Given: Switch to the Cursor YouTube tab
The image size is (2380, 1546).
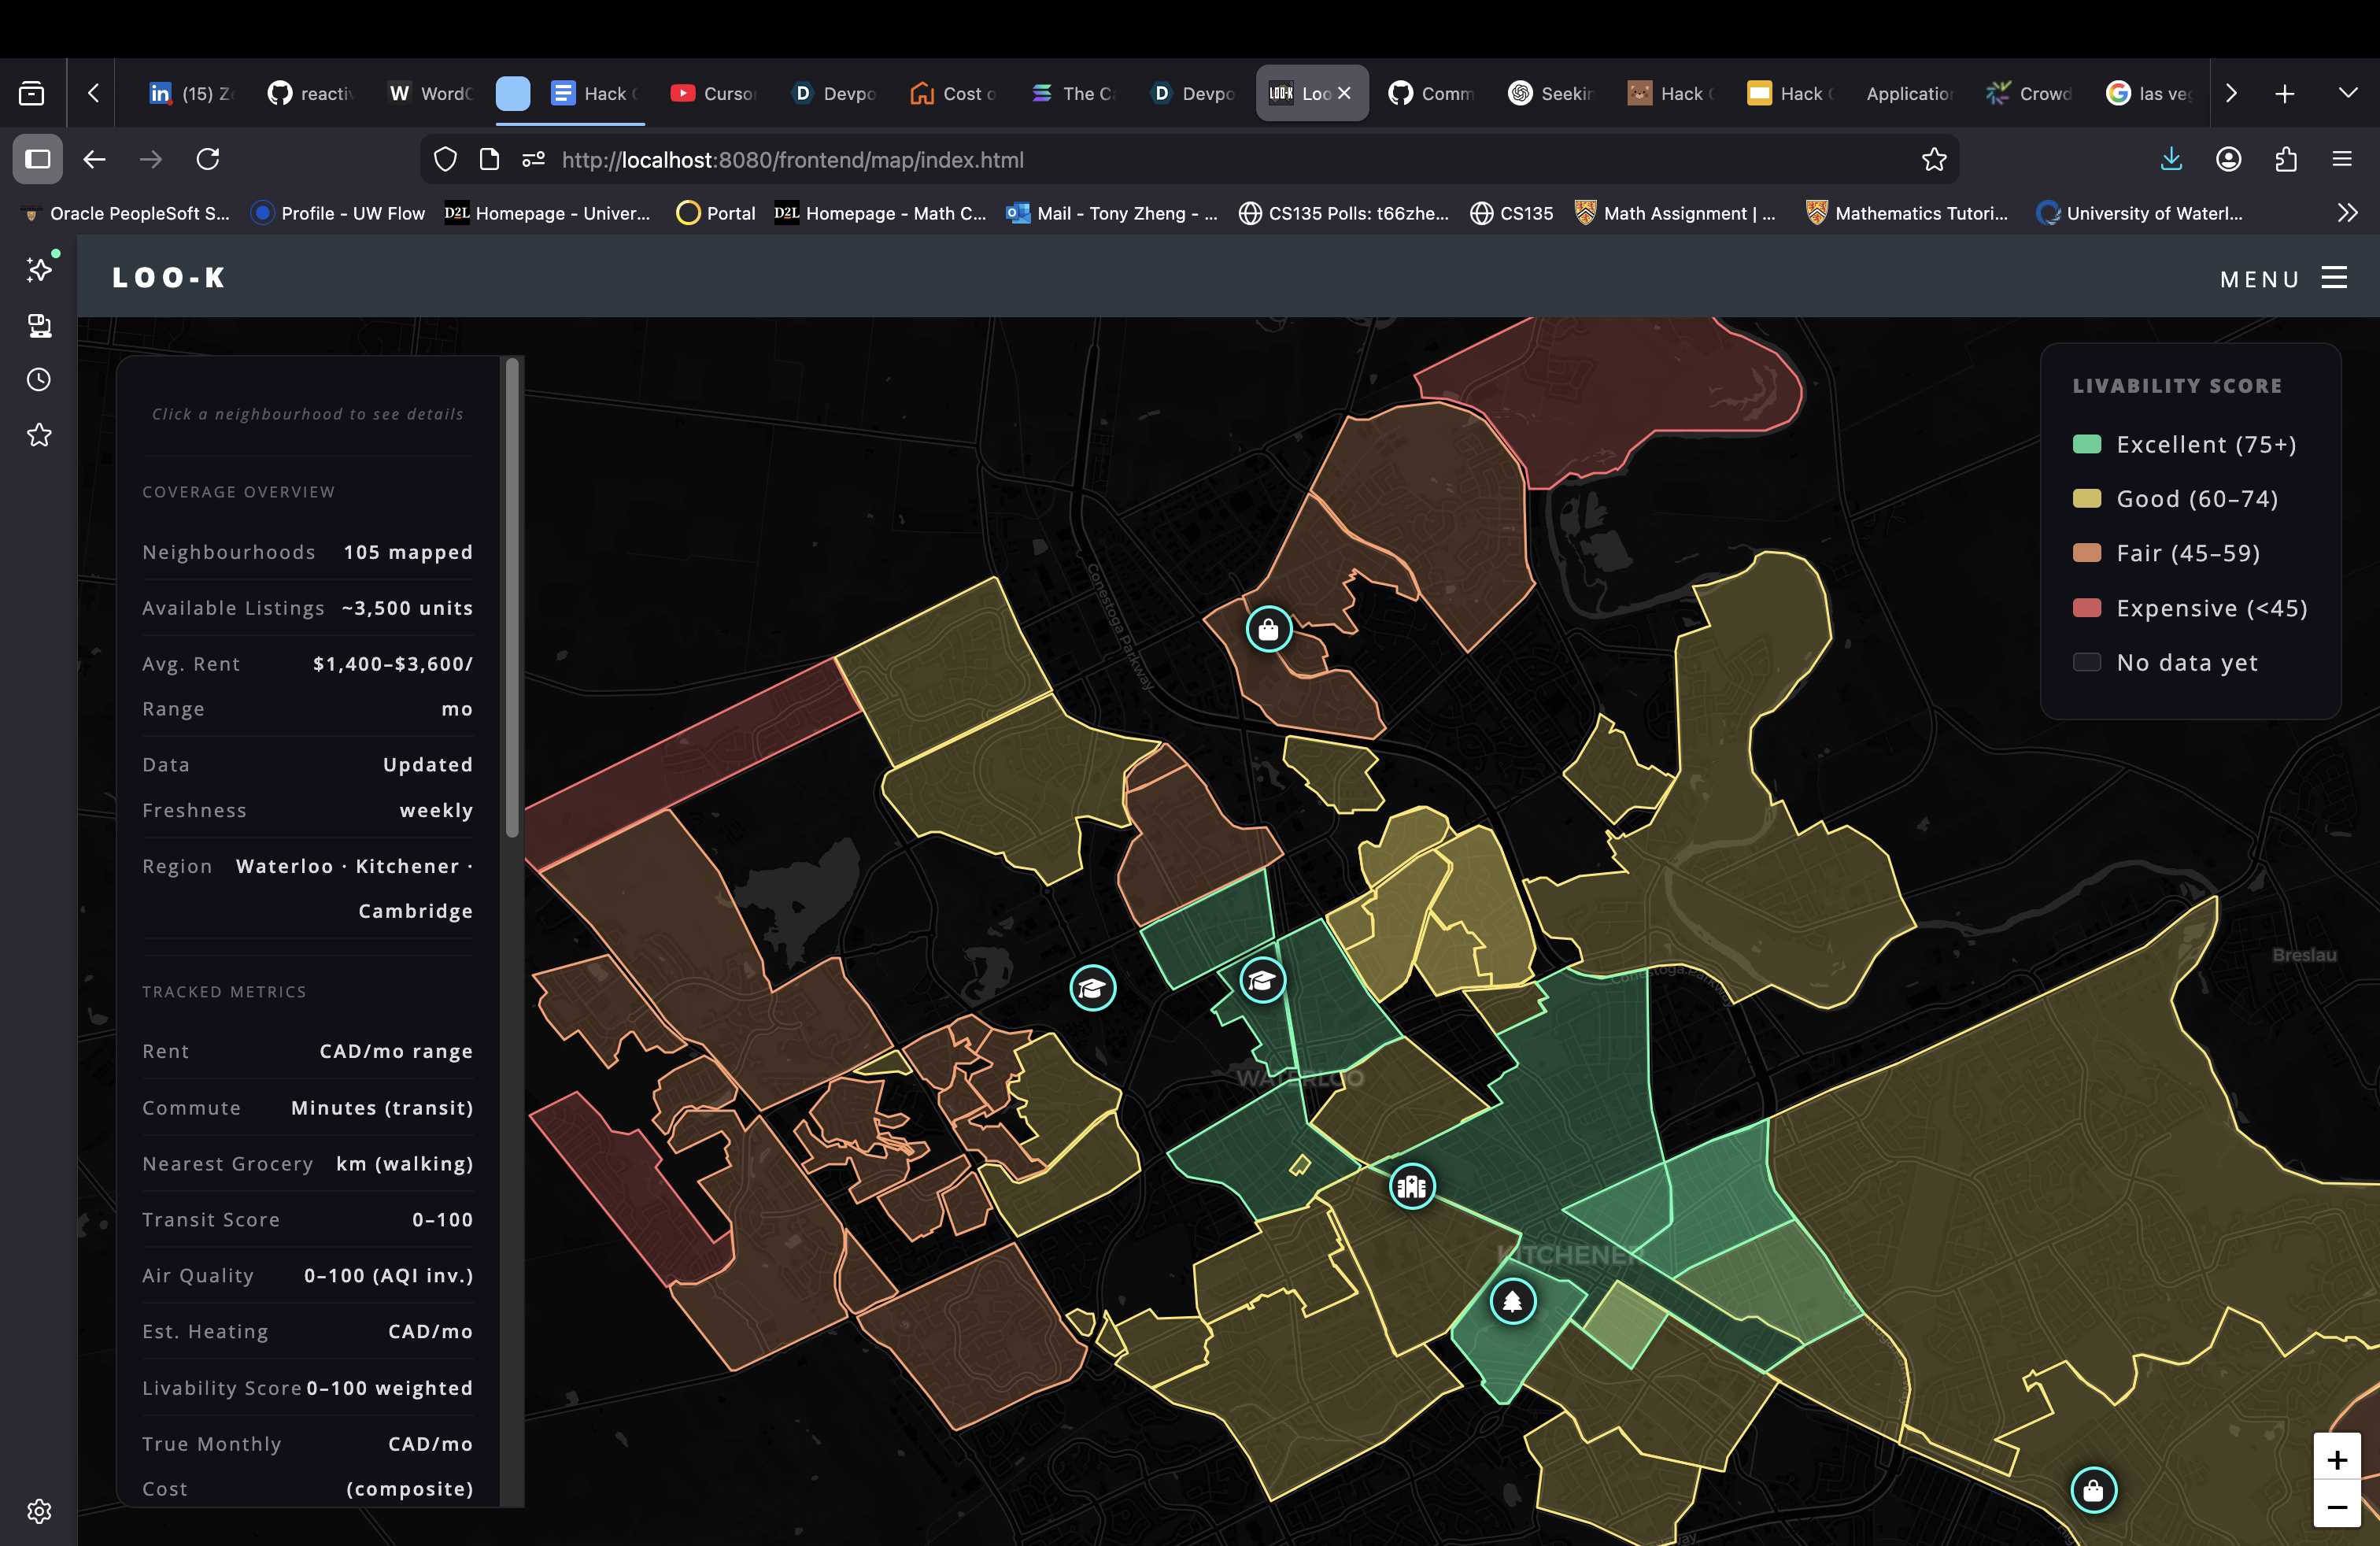Looking at the screenshot, I should pyautogui.click(x=714, y=93).
